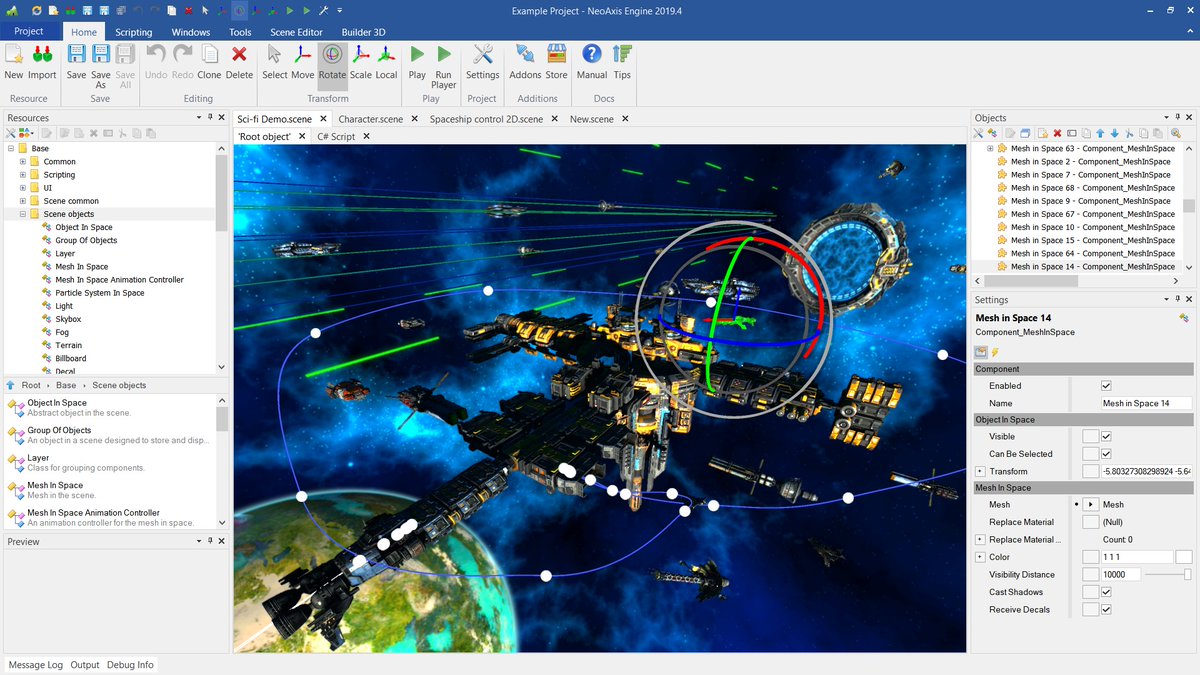This screenshot has height=675, width=1200.
Task: Toggle the Enabled checkbox
Action: pyautogui.click(x=1106, y=386)
